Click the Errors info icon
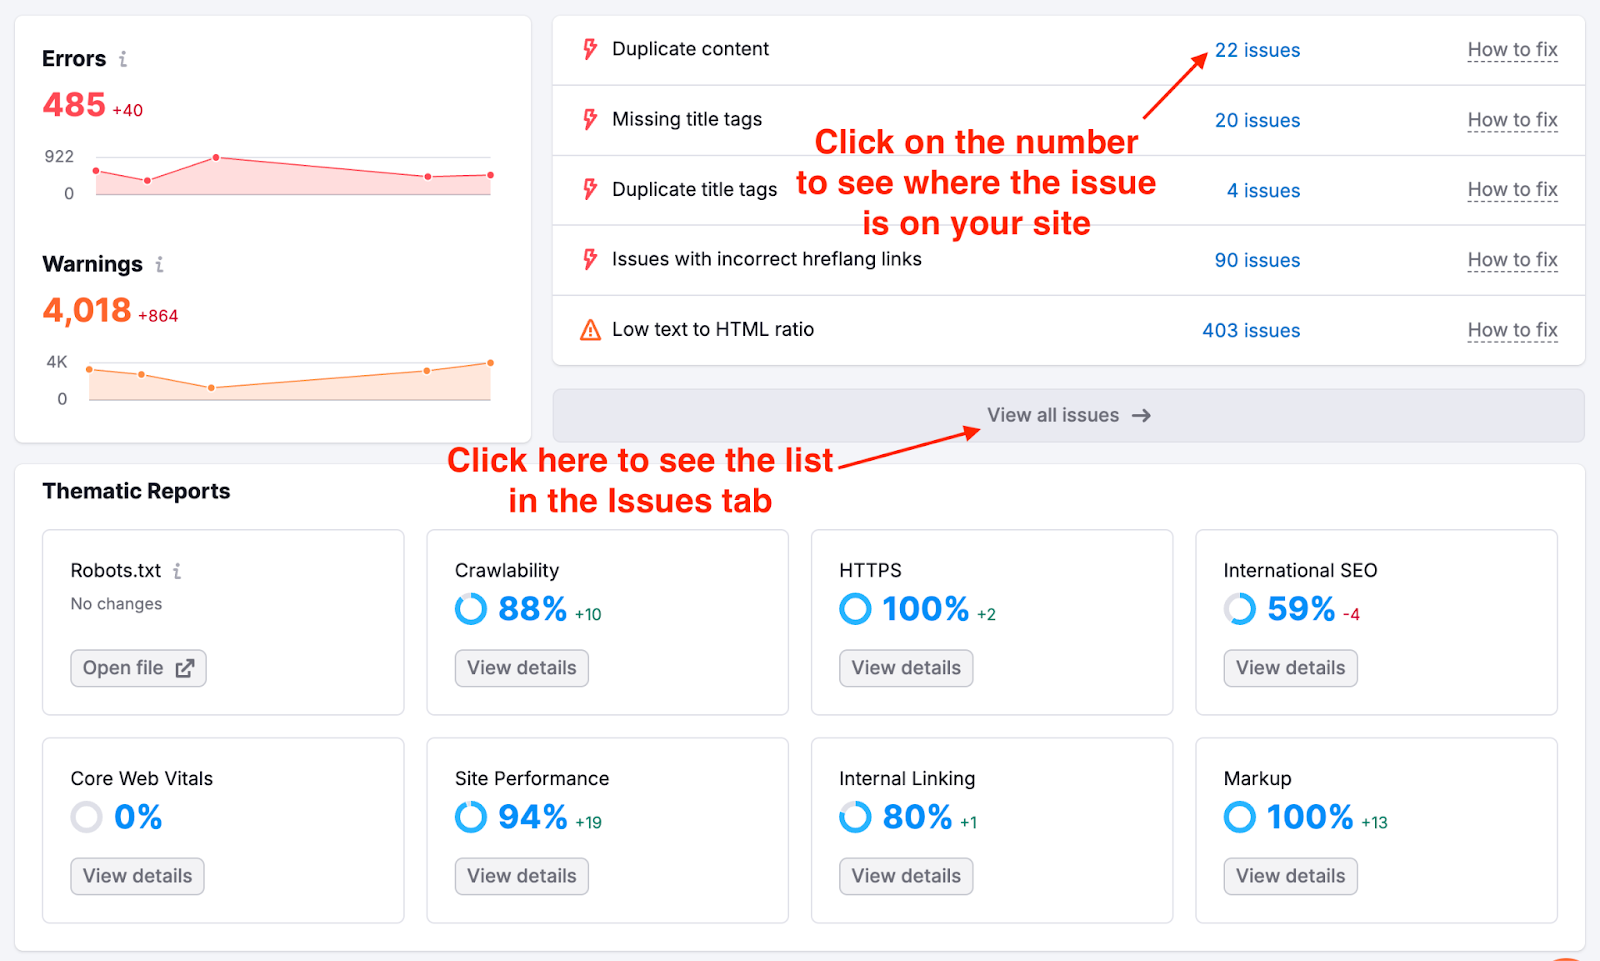Image resolution: width=1600 pixels, height=961 pixels. pos(123,59)
